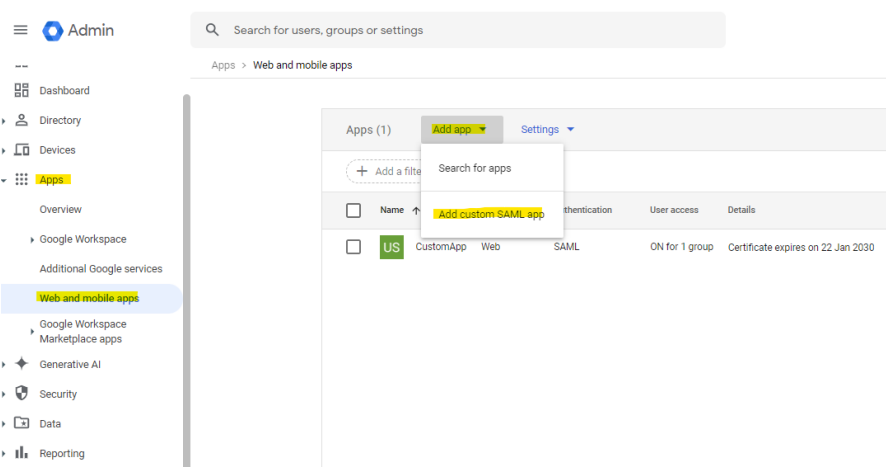
Task: Click the Directory person icon
Action: click(x=21, y=120)
